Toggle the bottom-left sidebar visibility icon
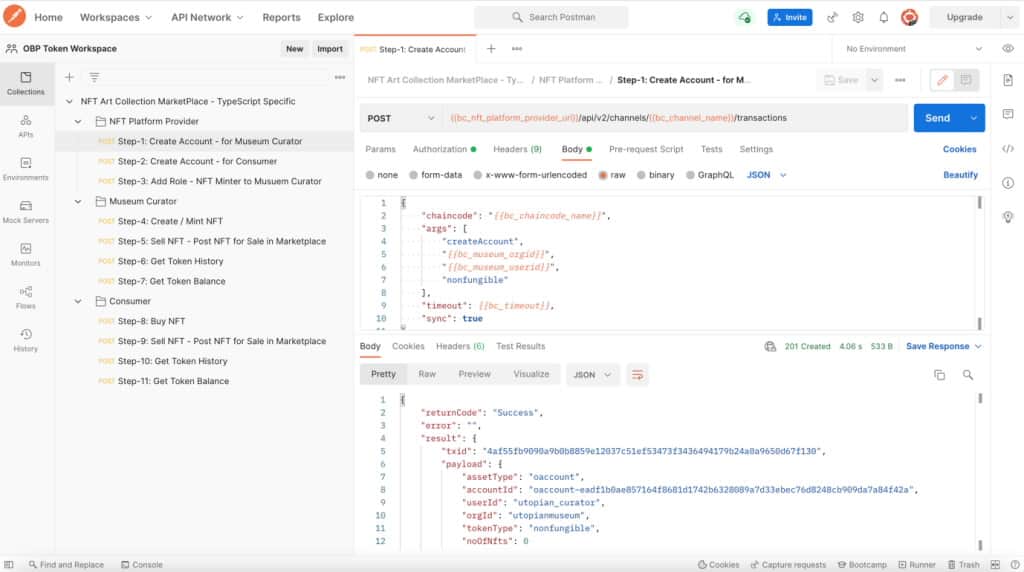Viewport: 1024px width, 572px height. click(8, 565)
